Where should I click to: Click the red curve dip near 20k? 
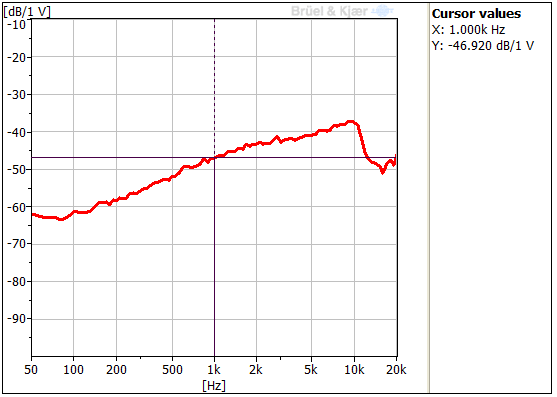[x=383, y=172]
